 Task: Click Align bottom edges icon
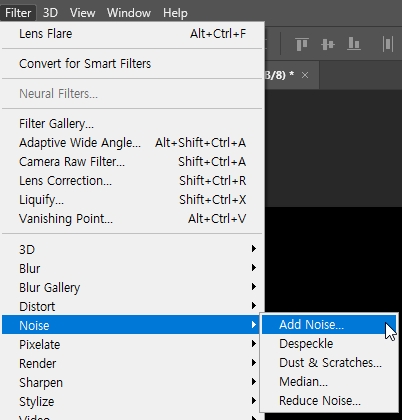point(354,44)
